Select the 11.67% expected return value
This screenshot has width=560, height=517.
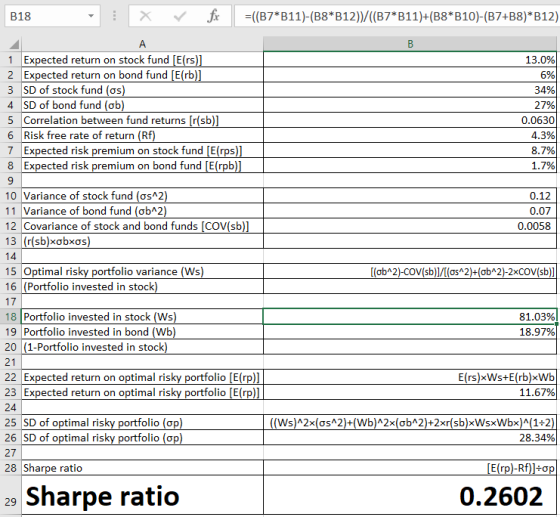(x=410, y=392)
